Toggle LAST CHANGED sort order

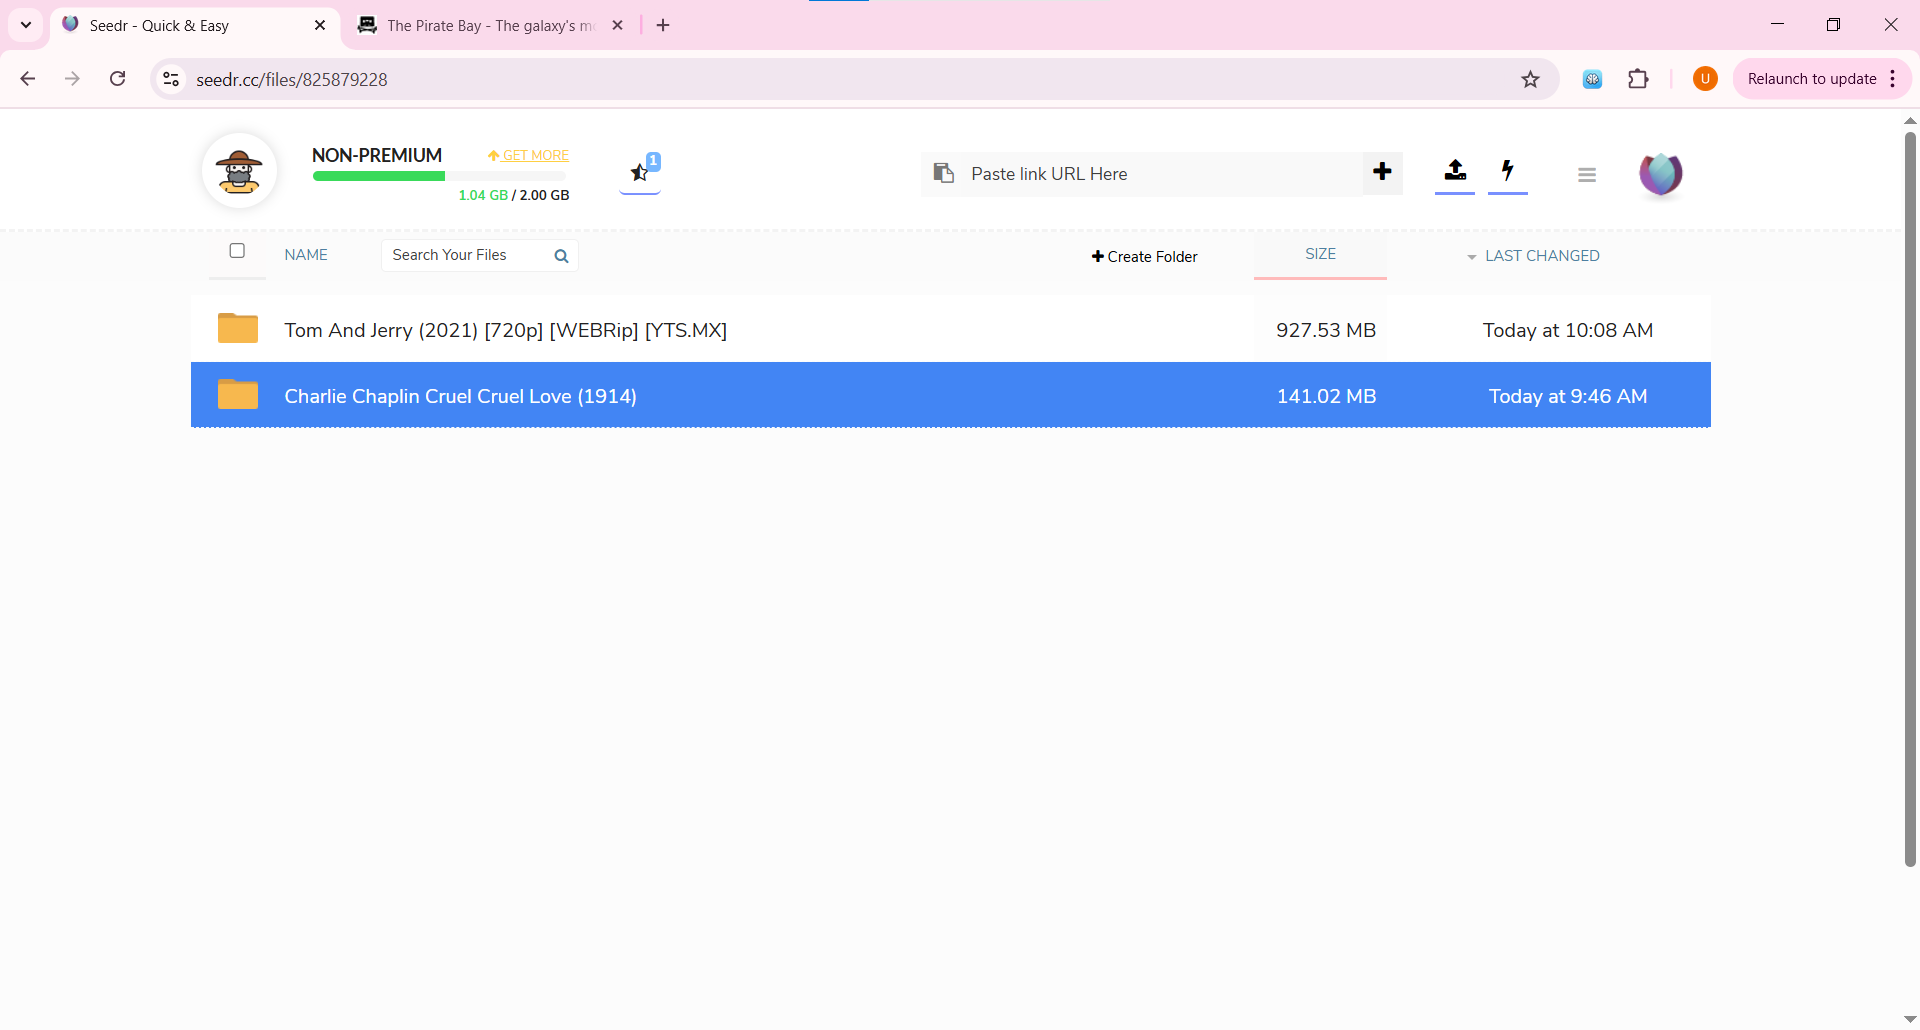[x=1533, y=256]
